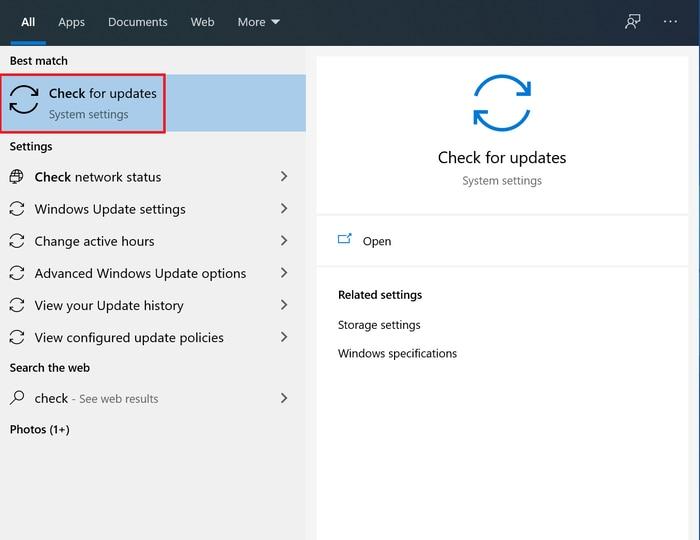Open Windows specifications related link
The width and height of the screenshot is (700, 540).
coord(397,353)
